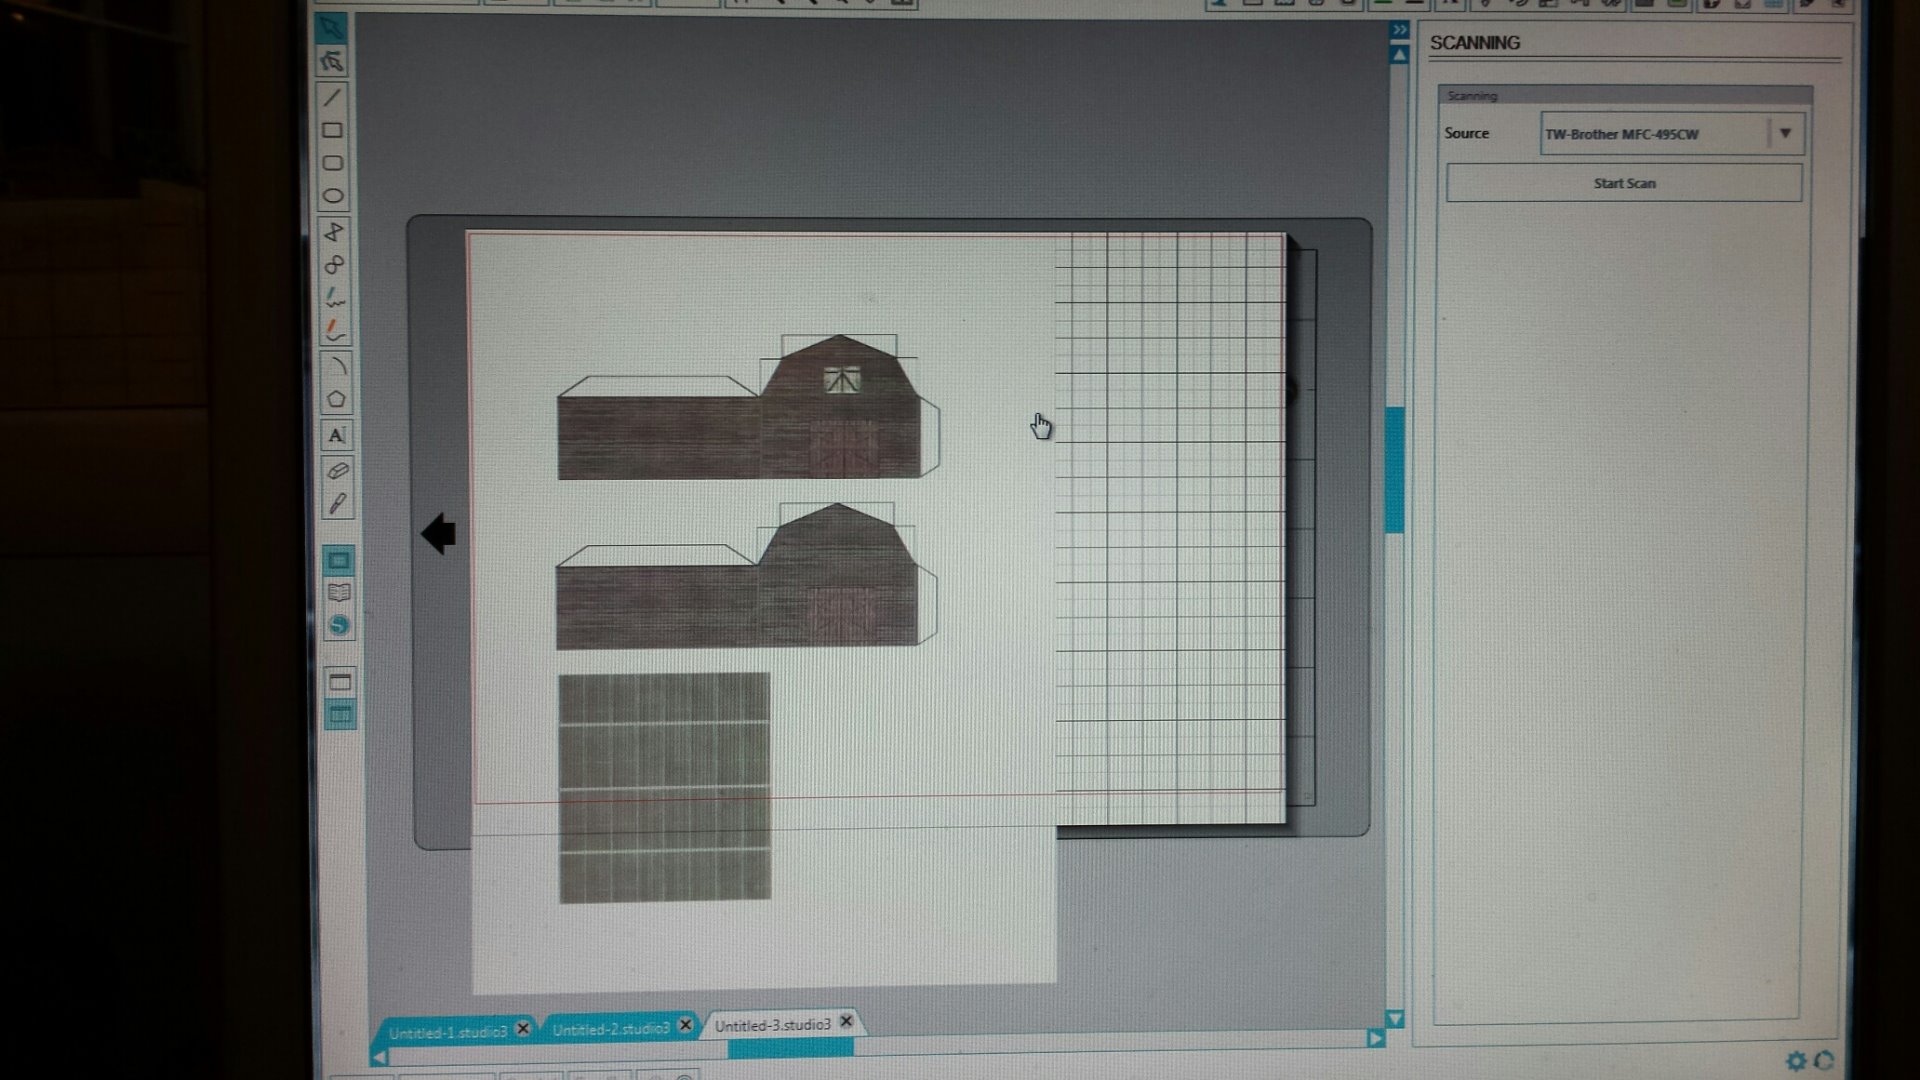The height and width of the screenshot is (1080, 1920).
Task: Switch to the Design page view icon
Action: [x=339, y=560]
